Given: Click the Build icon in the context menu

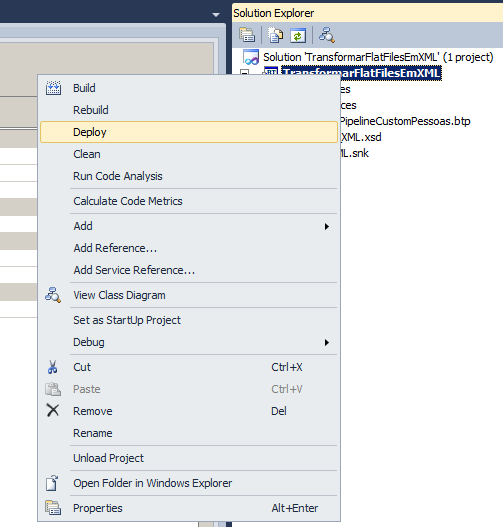Looking at the screenshot, I should click(53, 88).
